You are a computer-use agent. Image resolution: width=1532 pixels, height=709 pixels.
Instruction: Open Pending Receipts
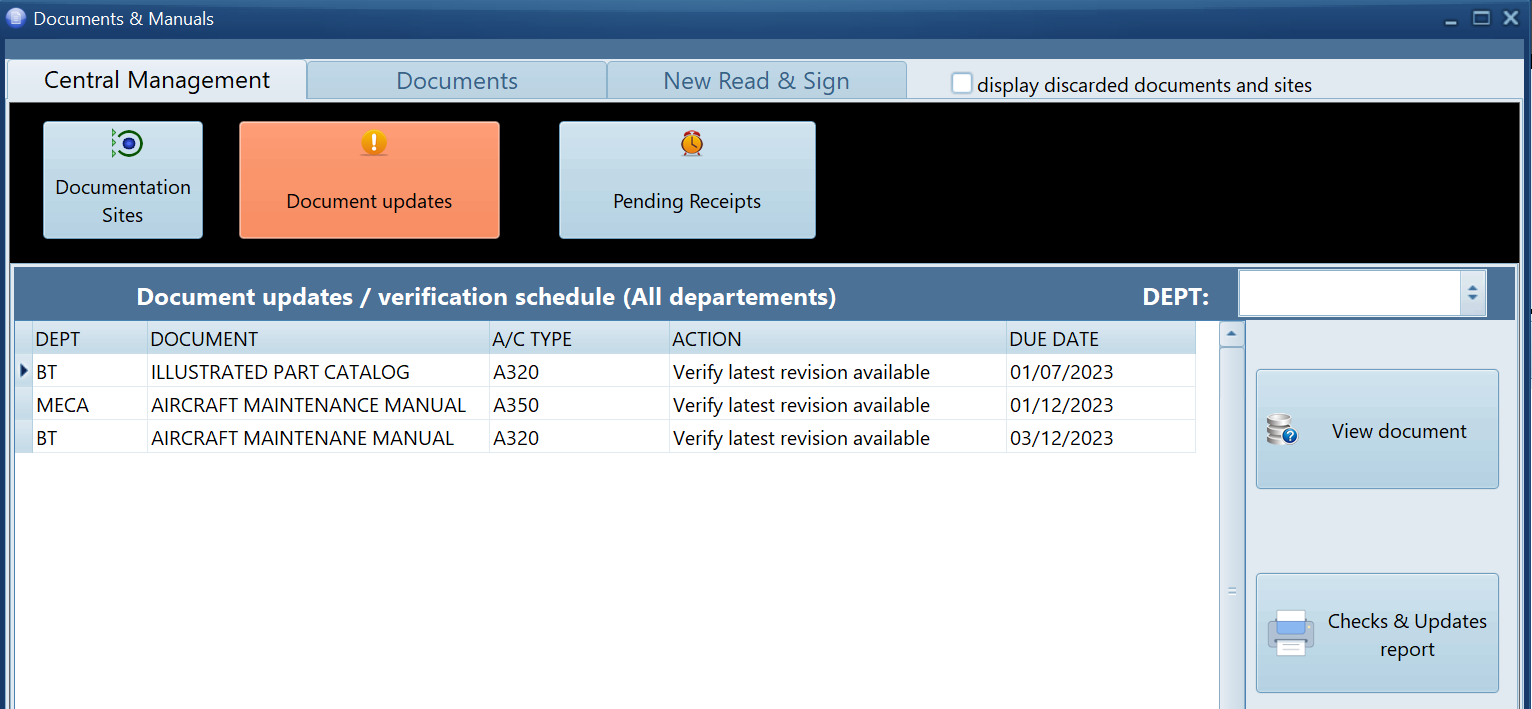click(687, 180)
